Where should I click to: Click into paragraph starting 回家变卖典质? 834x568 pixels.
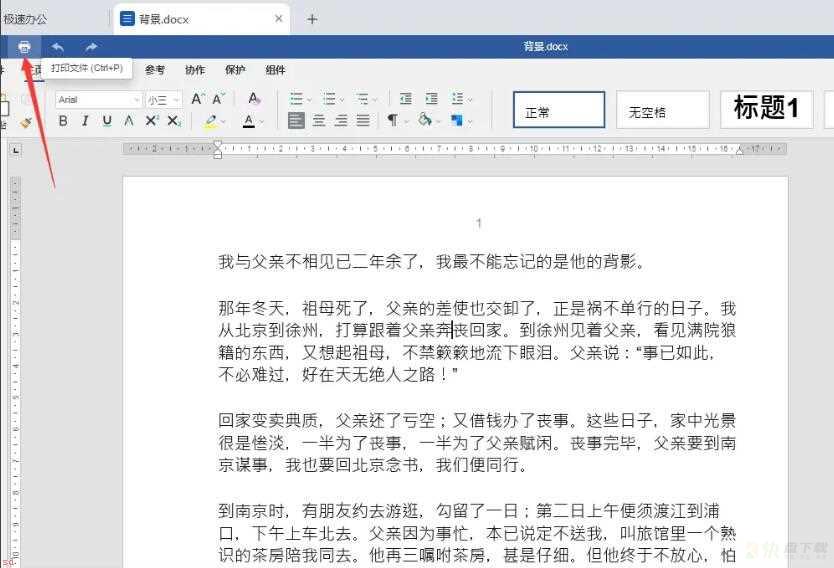477,443
